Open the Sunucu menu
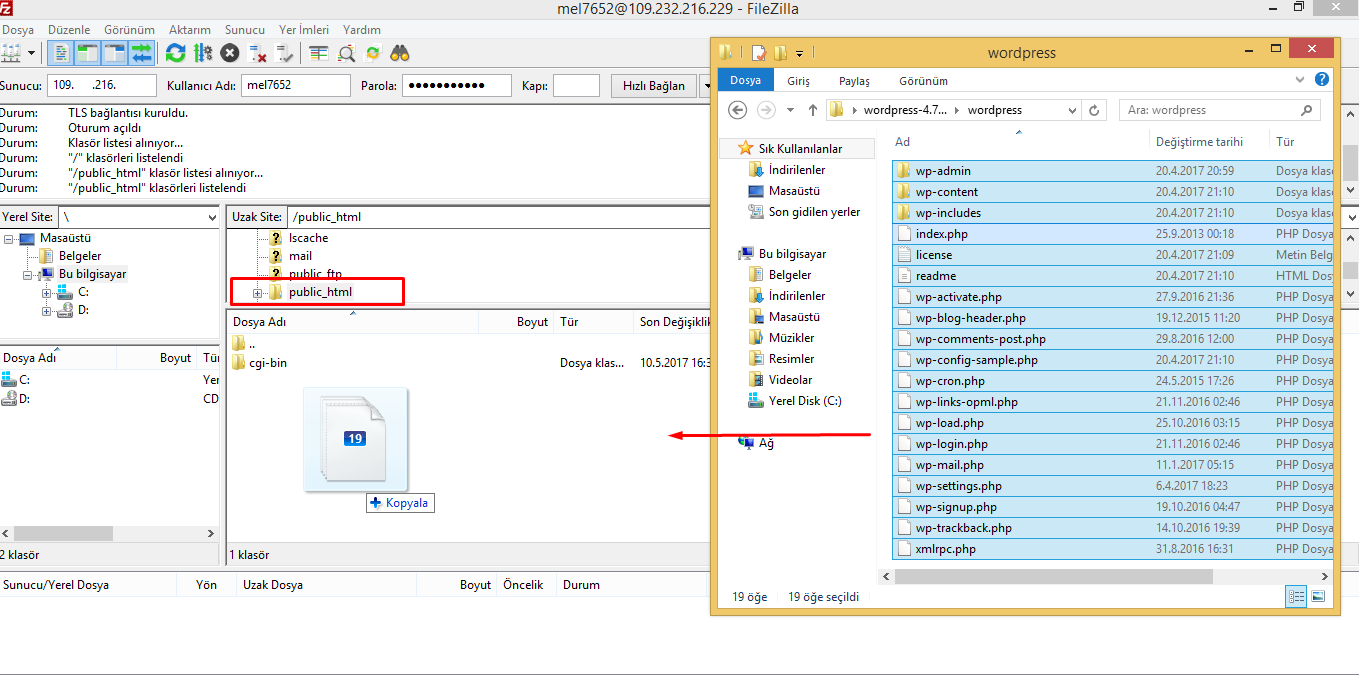 pyautogui.click(x=244, y=30)
